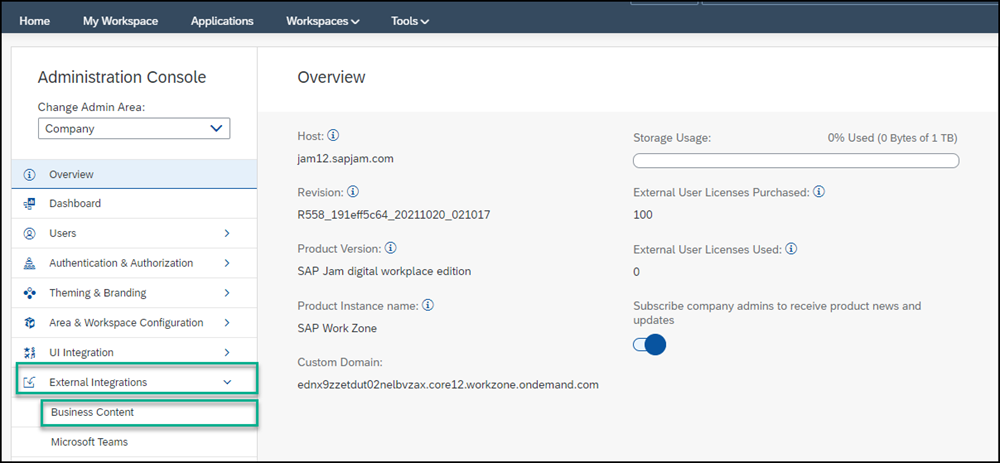Click the Overview info icon in sidebar

point(29,175)
